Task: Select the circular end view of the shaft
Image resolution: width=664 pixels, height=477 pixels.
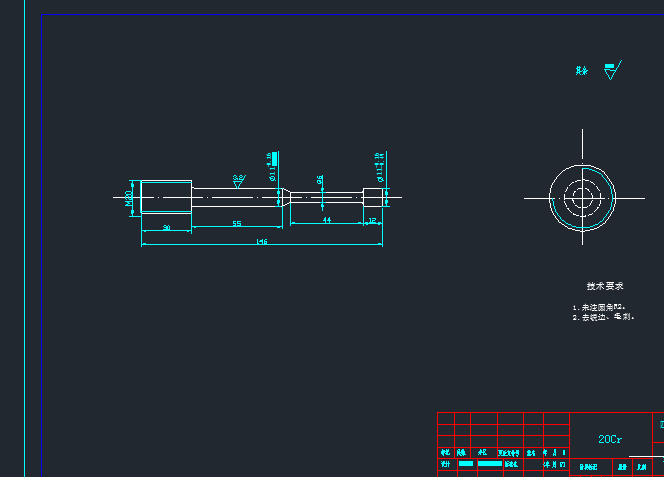Action: pyautogui.click(x=582, y=198)
